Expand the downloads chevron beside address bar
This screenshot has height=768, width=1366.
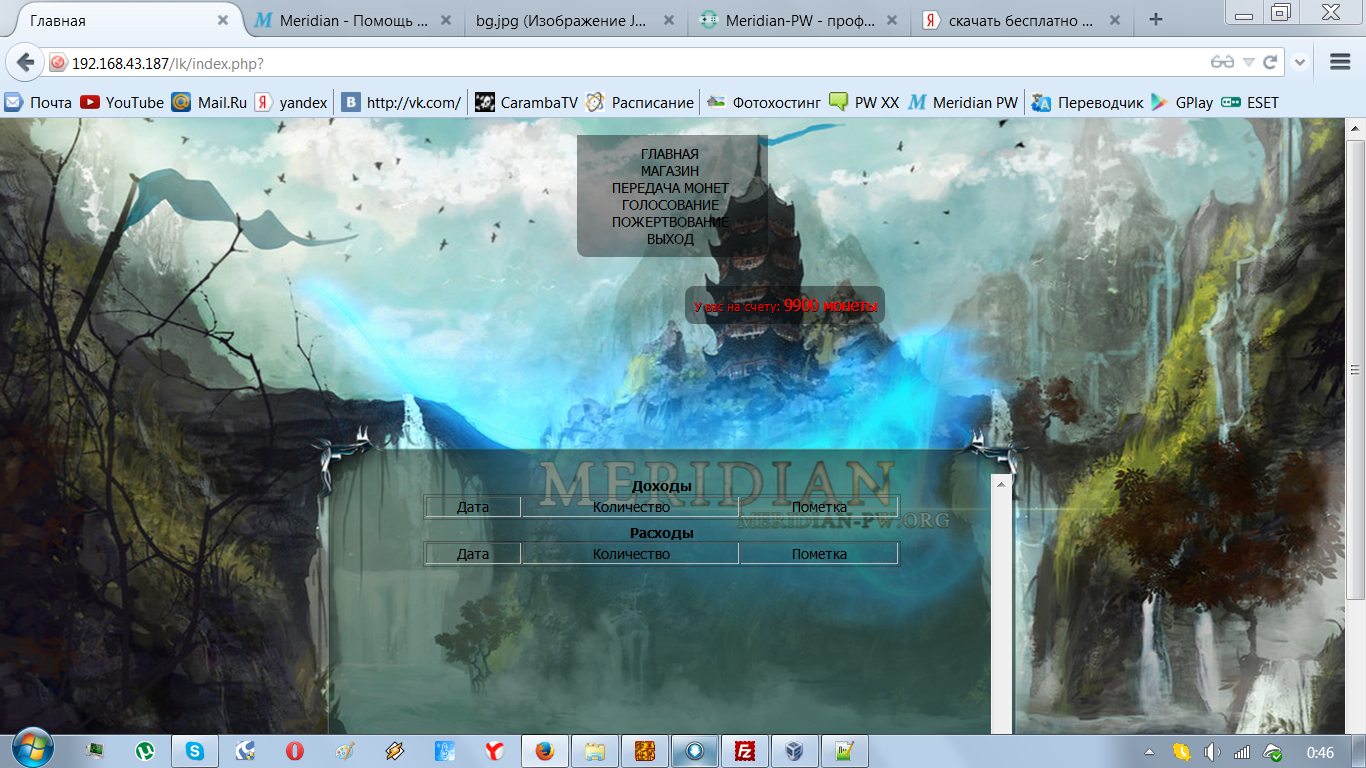[x=1300, y=62]
